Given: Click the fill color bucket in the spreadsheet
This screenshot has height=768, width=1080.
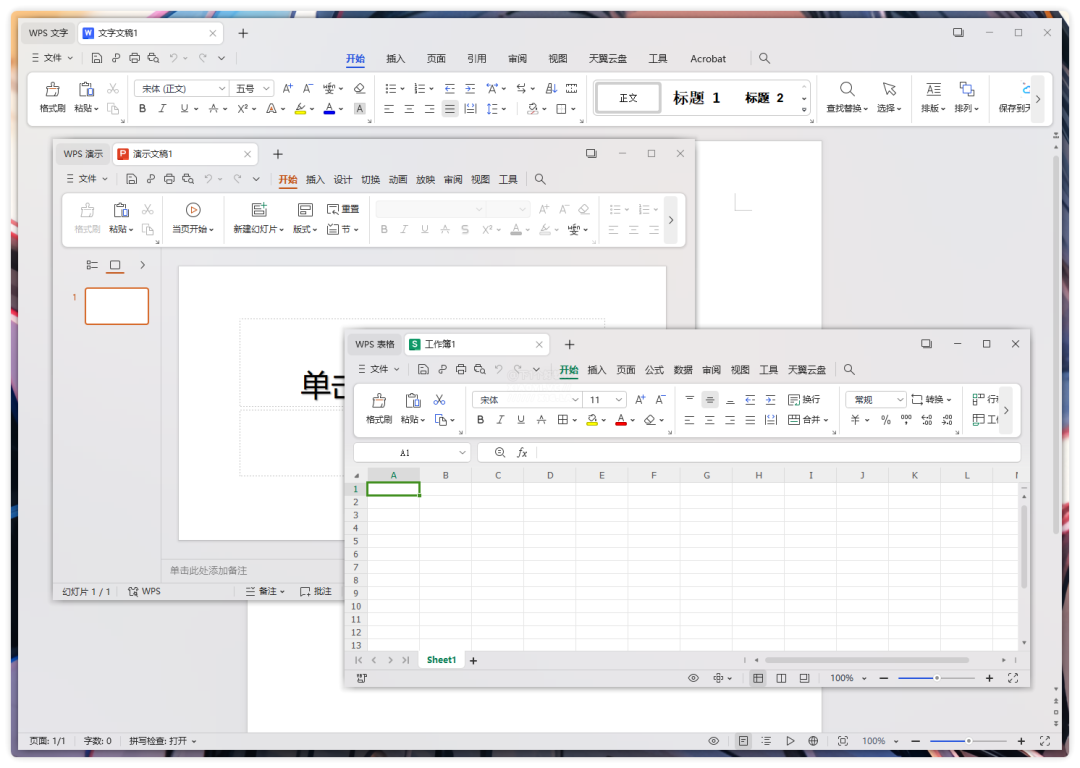Looking at the screenshot, I should pyautogui.click(x=593, y=420).
